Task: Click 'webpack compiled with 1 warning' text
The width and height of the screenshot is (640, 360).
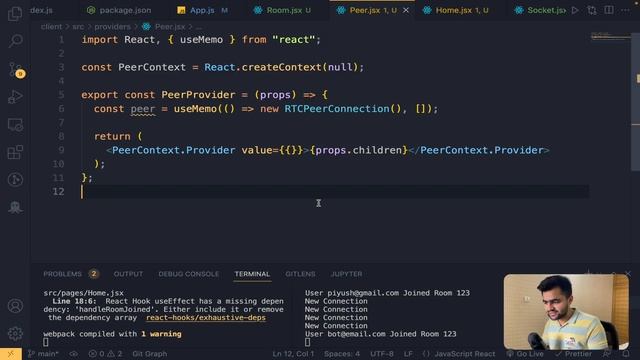Action: (x=112, y=334)
